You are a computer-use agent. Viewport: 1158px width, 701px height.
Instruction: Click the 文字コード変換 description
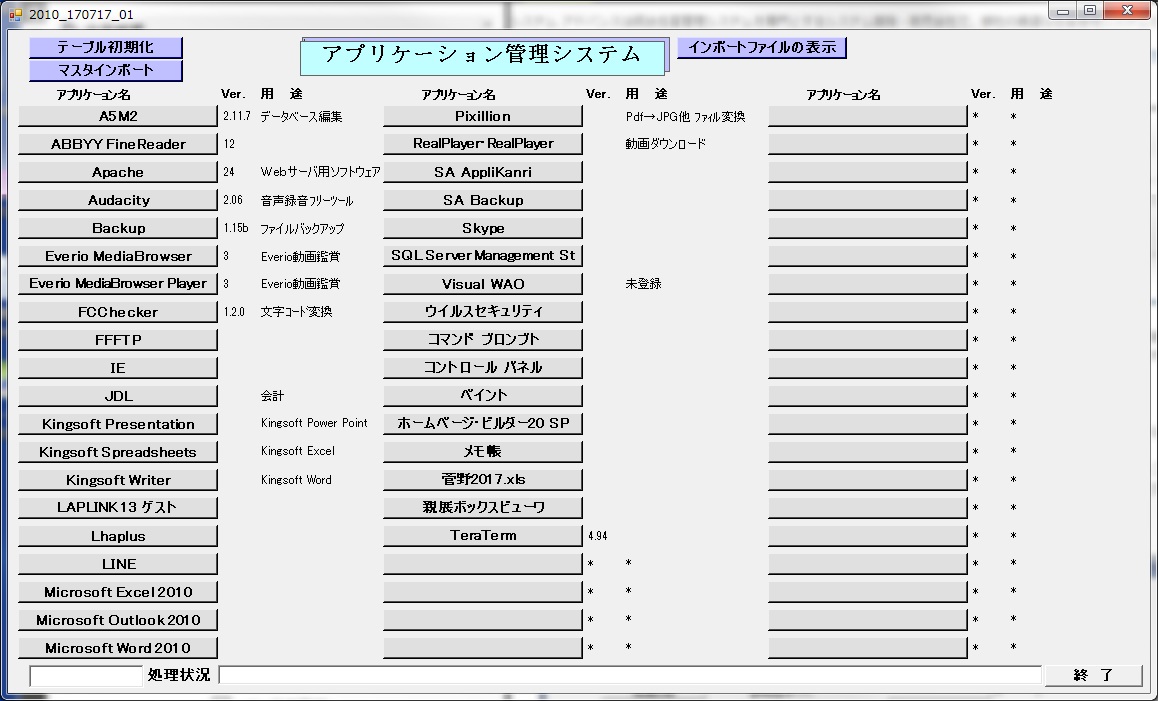pos(296,312)
